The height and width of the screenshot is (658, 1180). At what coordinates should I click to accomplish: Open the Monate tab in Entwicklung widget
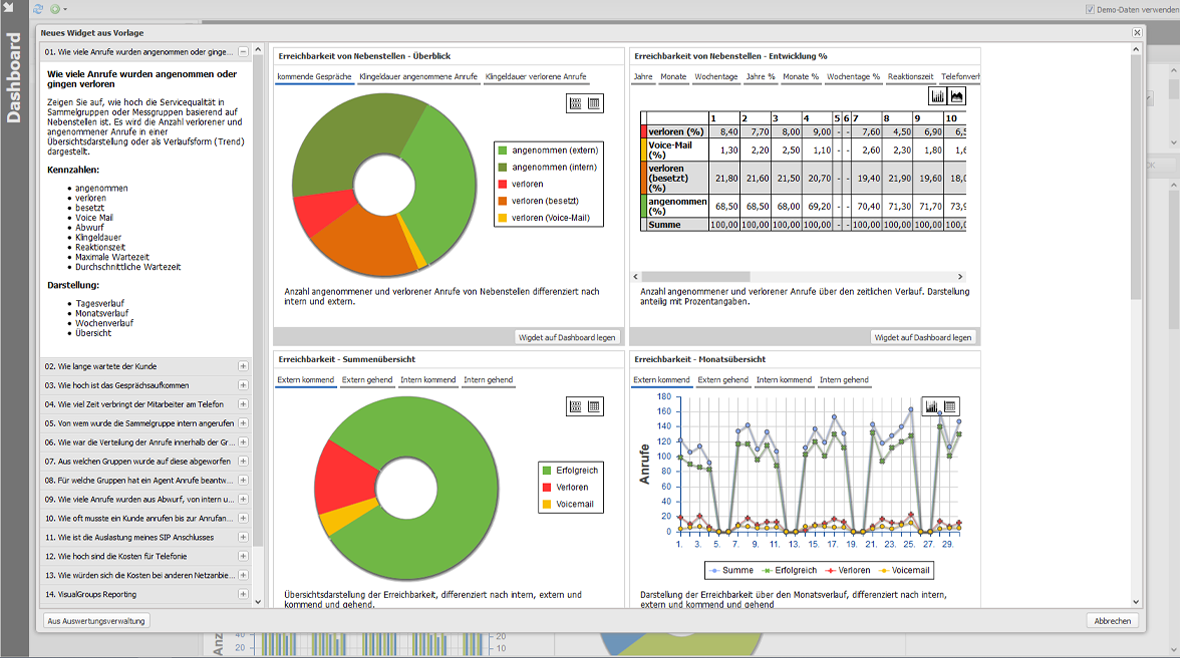(x=674, y=76)
